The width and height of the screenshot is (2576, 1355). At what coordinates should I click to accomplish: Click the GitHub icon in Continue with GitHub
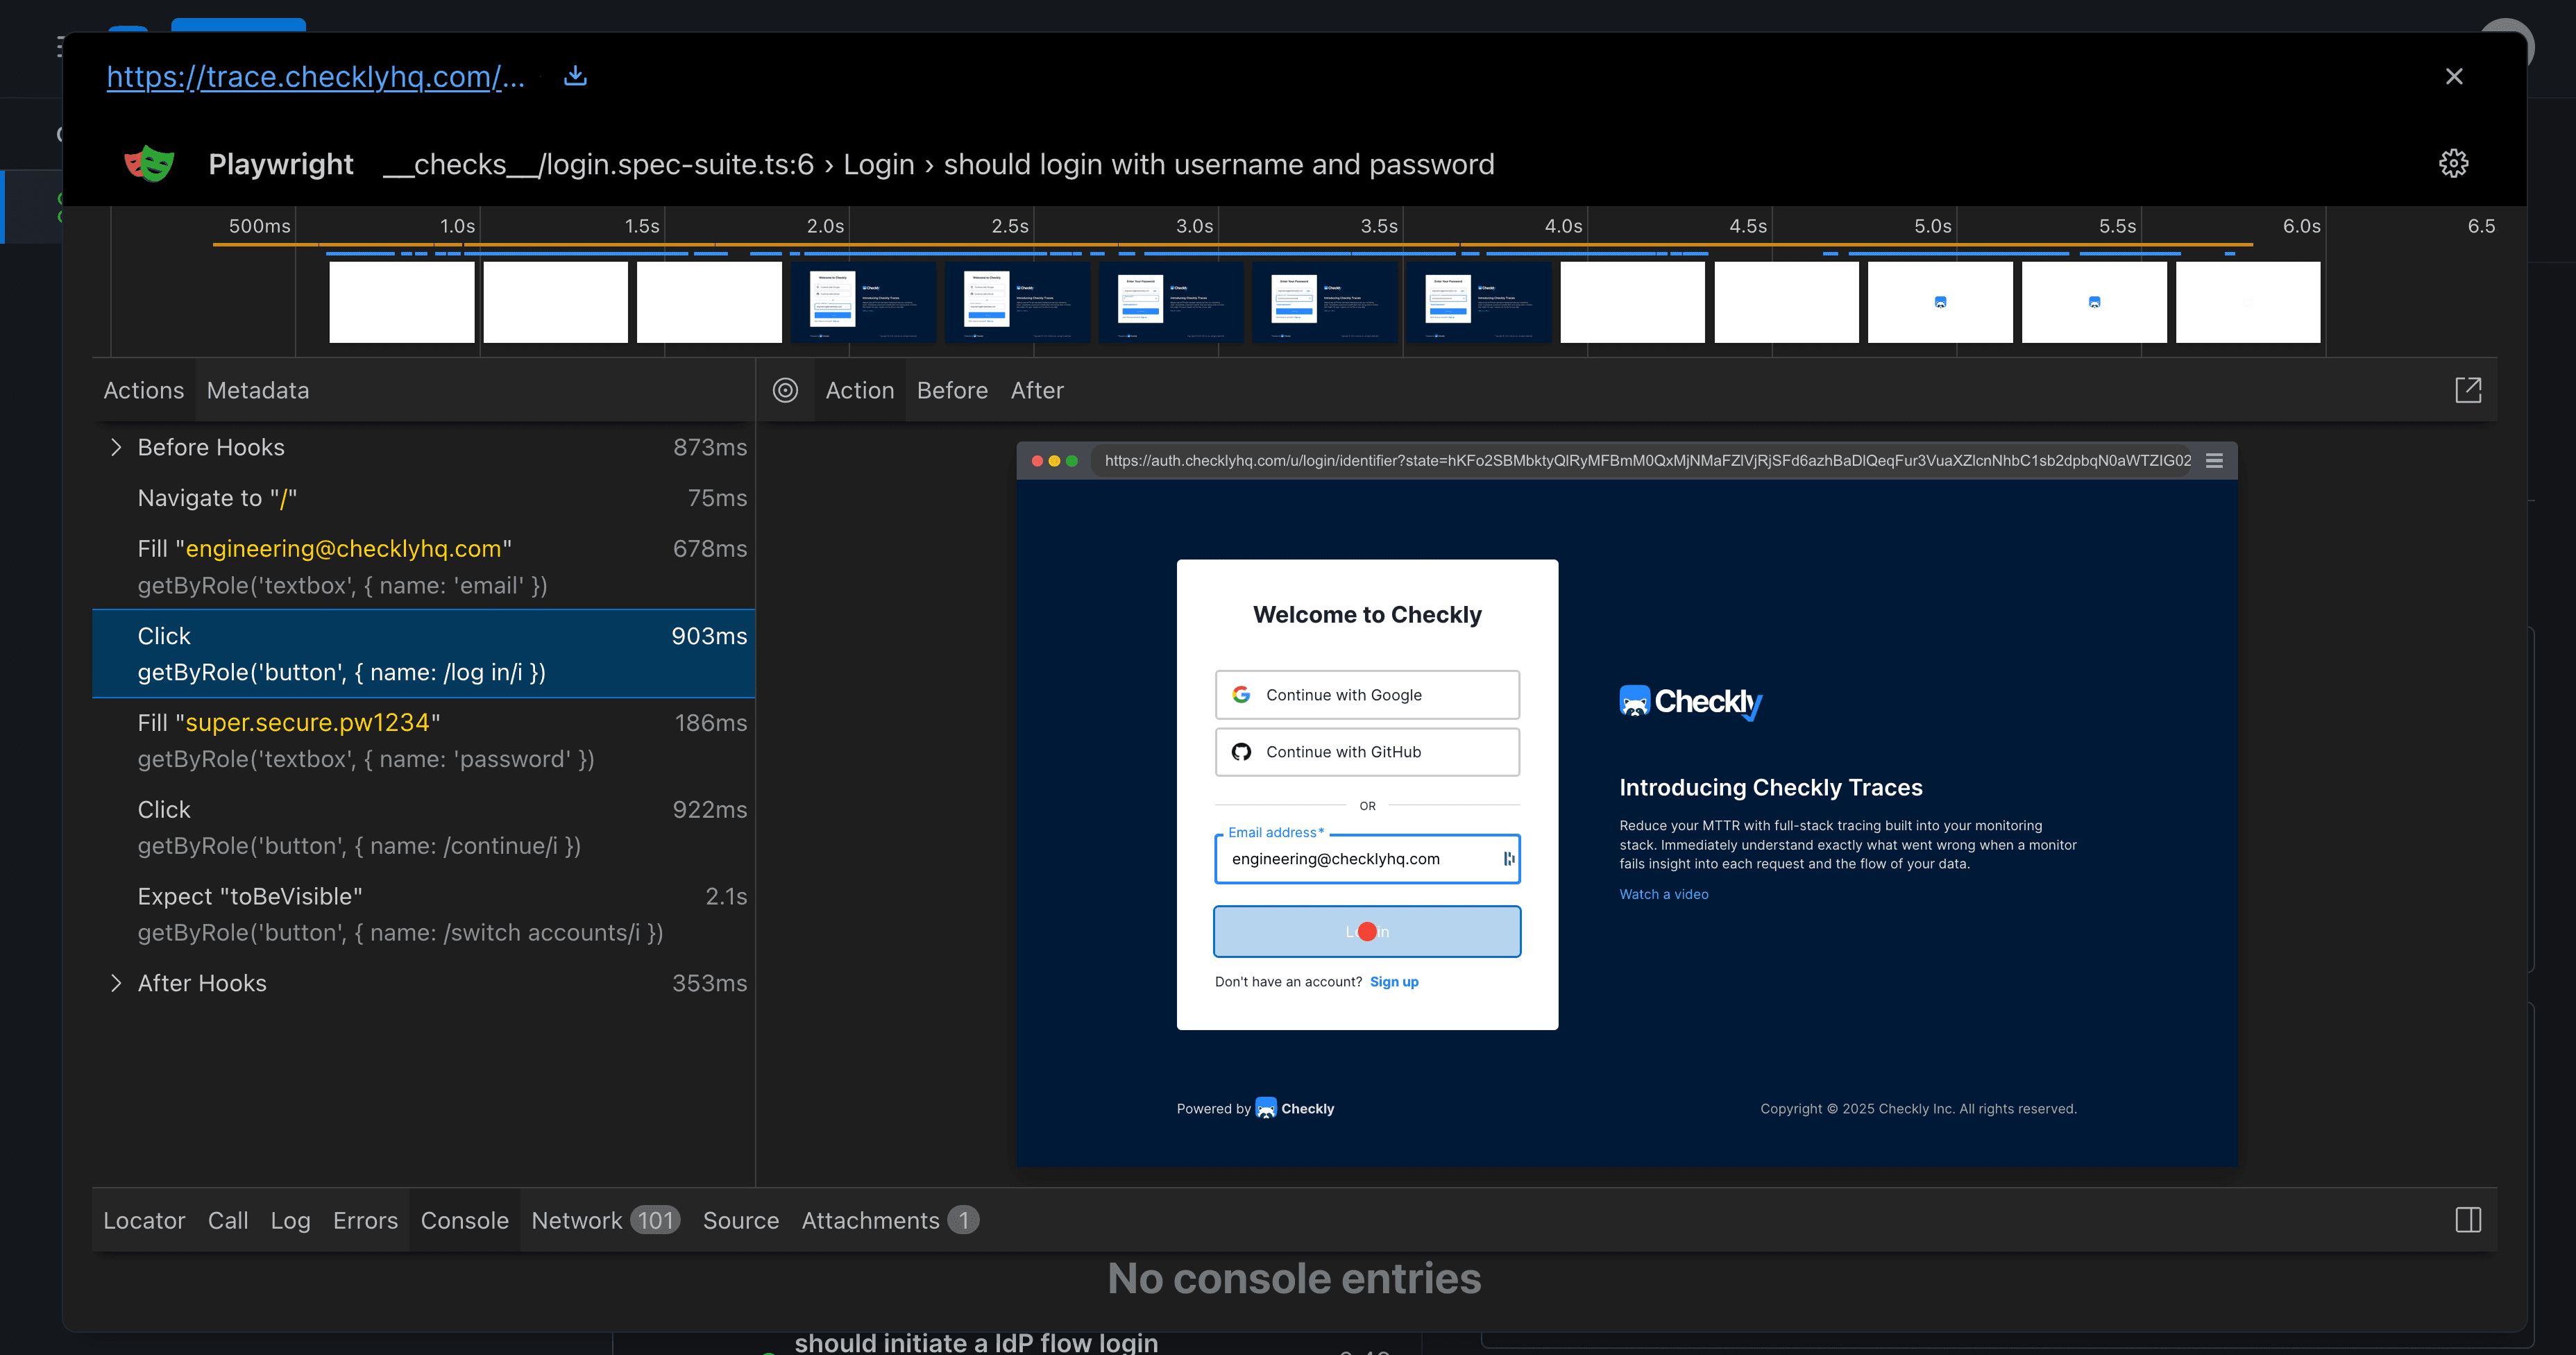[1241, 752]
